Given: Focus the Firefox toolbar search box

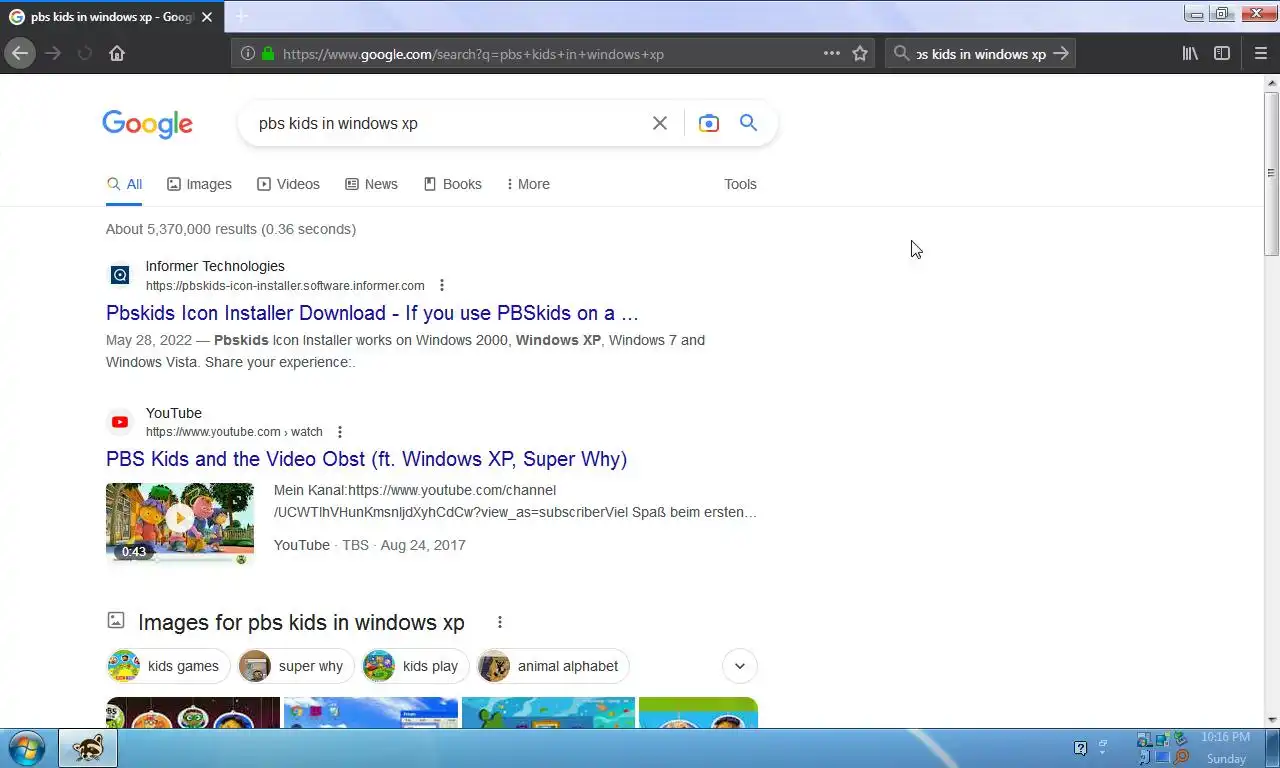Looking at the screenshot, I should click(x=980, y=54).
